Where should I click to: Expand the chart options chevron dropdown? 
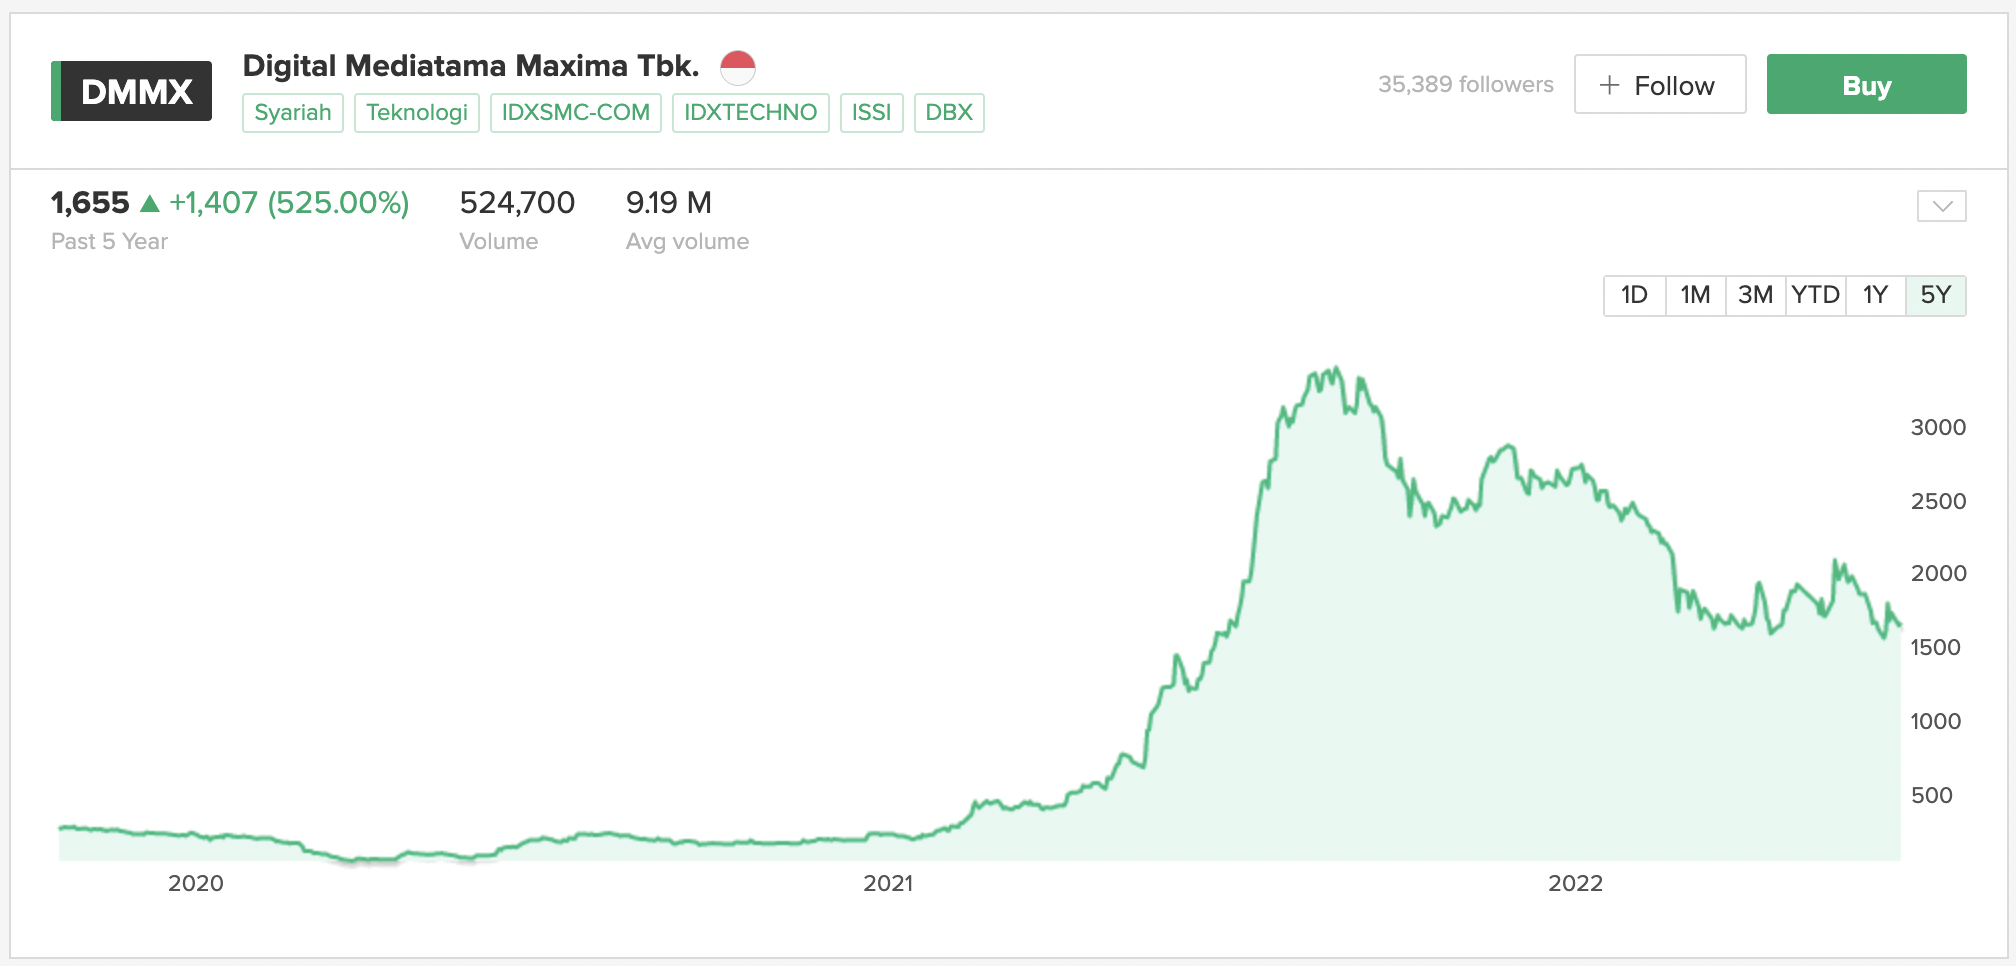[1941, 206]
